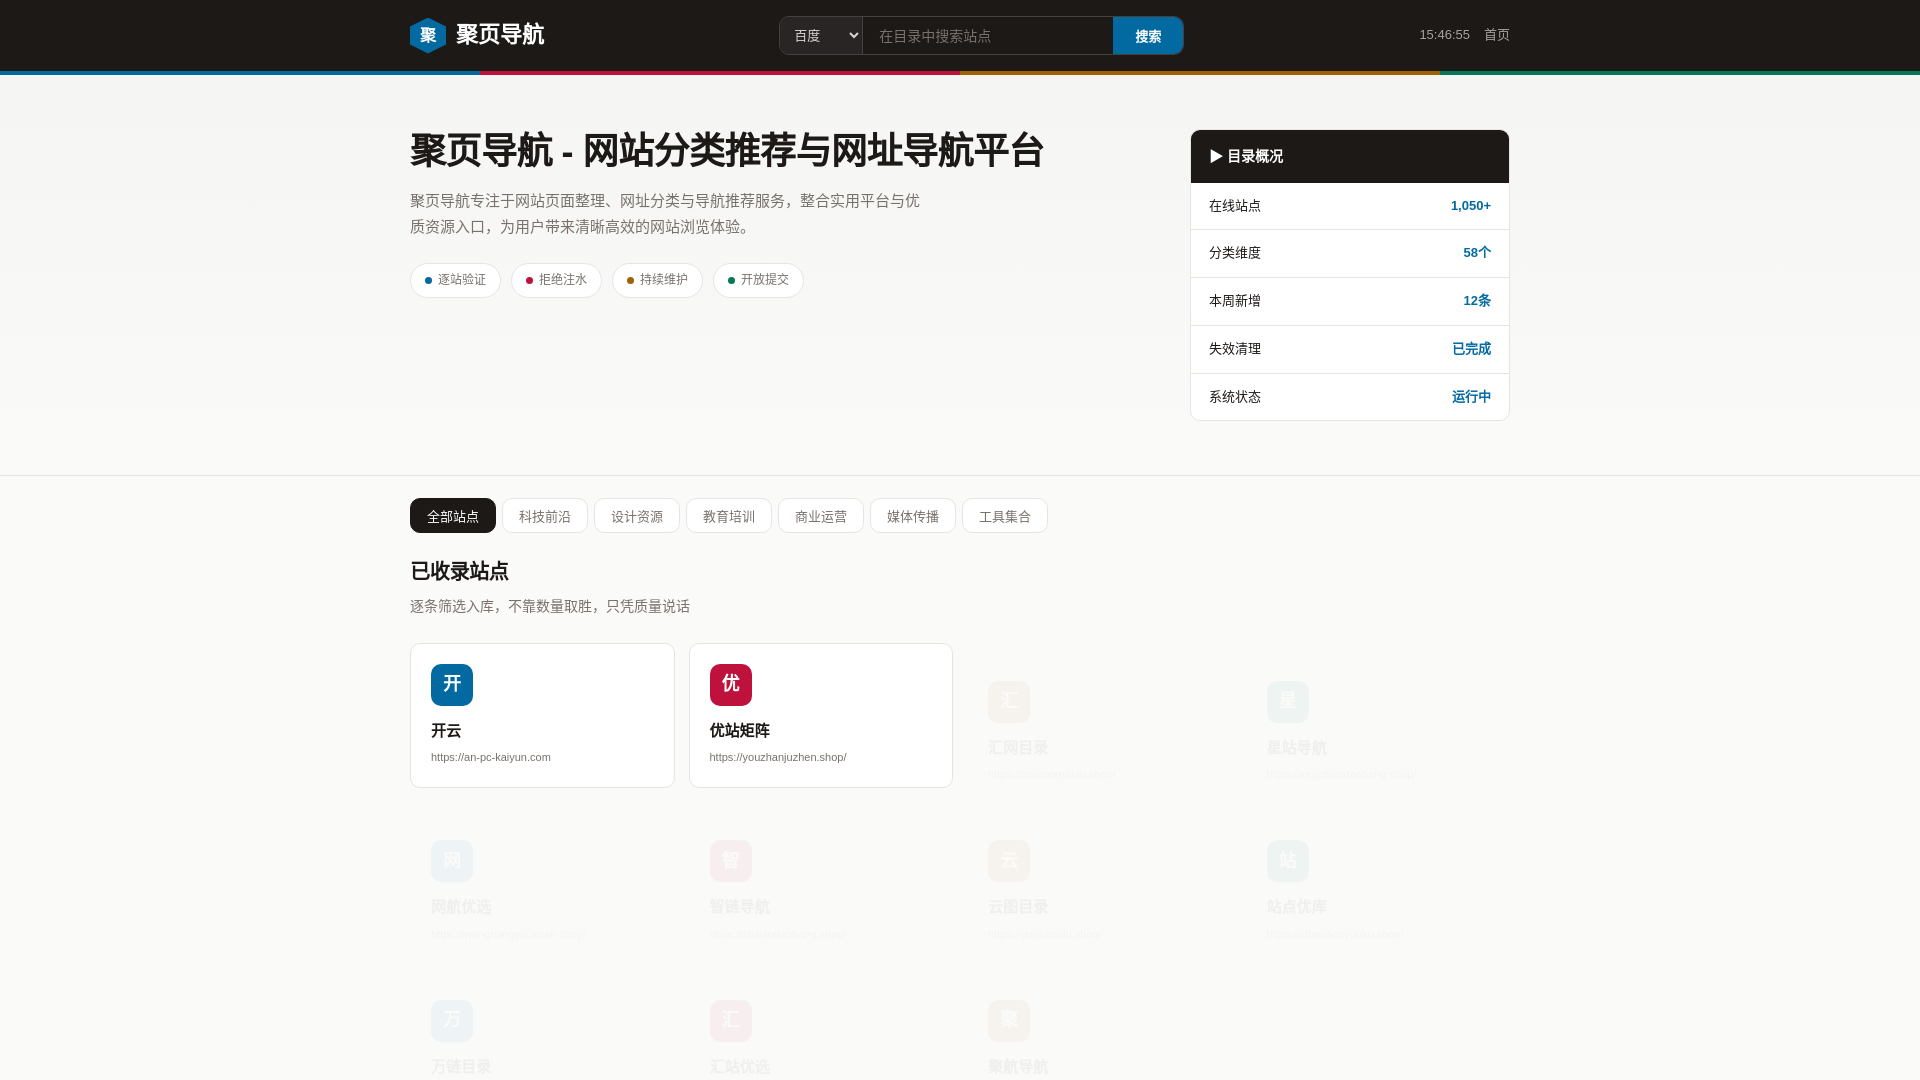Viewport: 1920px width, 1080px height.
Task: Open the 云图目录 card title
Action: coord(1018,907)
